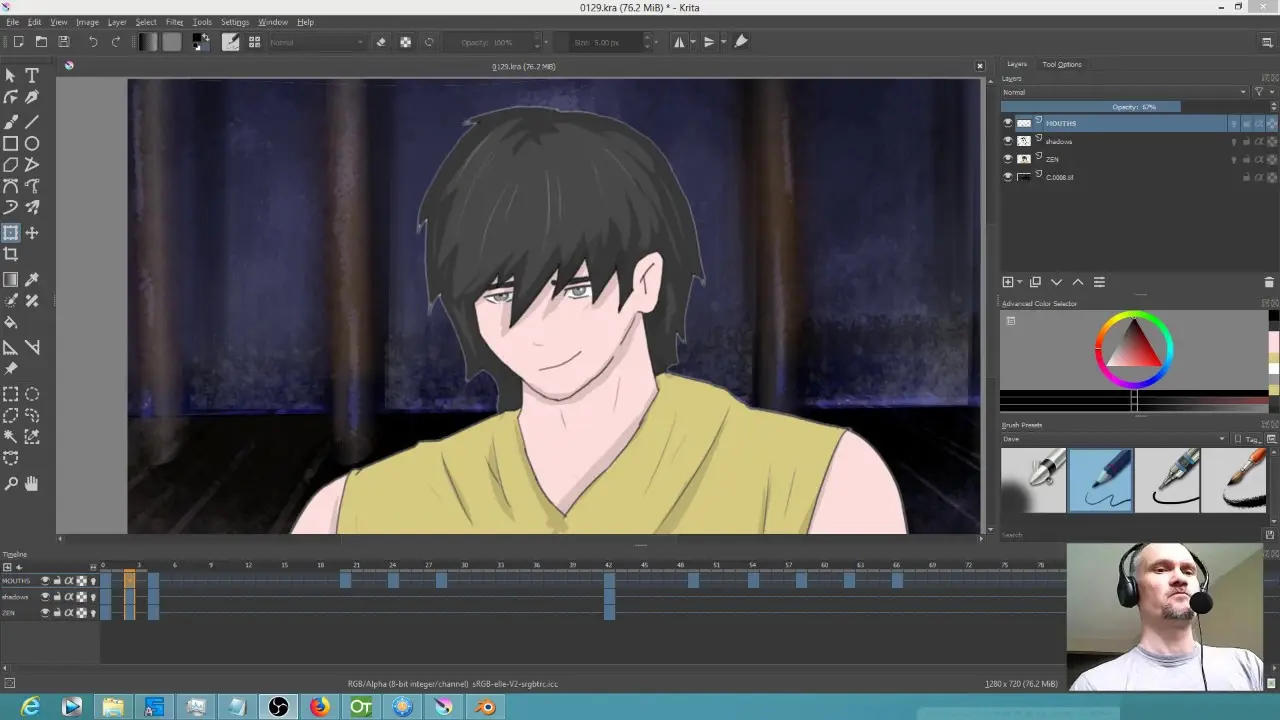Viewport: 1280px width, 720px height.
Task: Select the blue pen brush preset thumbnail
Action: click(1101, 480)
